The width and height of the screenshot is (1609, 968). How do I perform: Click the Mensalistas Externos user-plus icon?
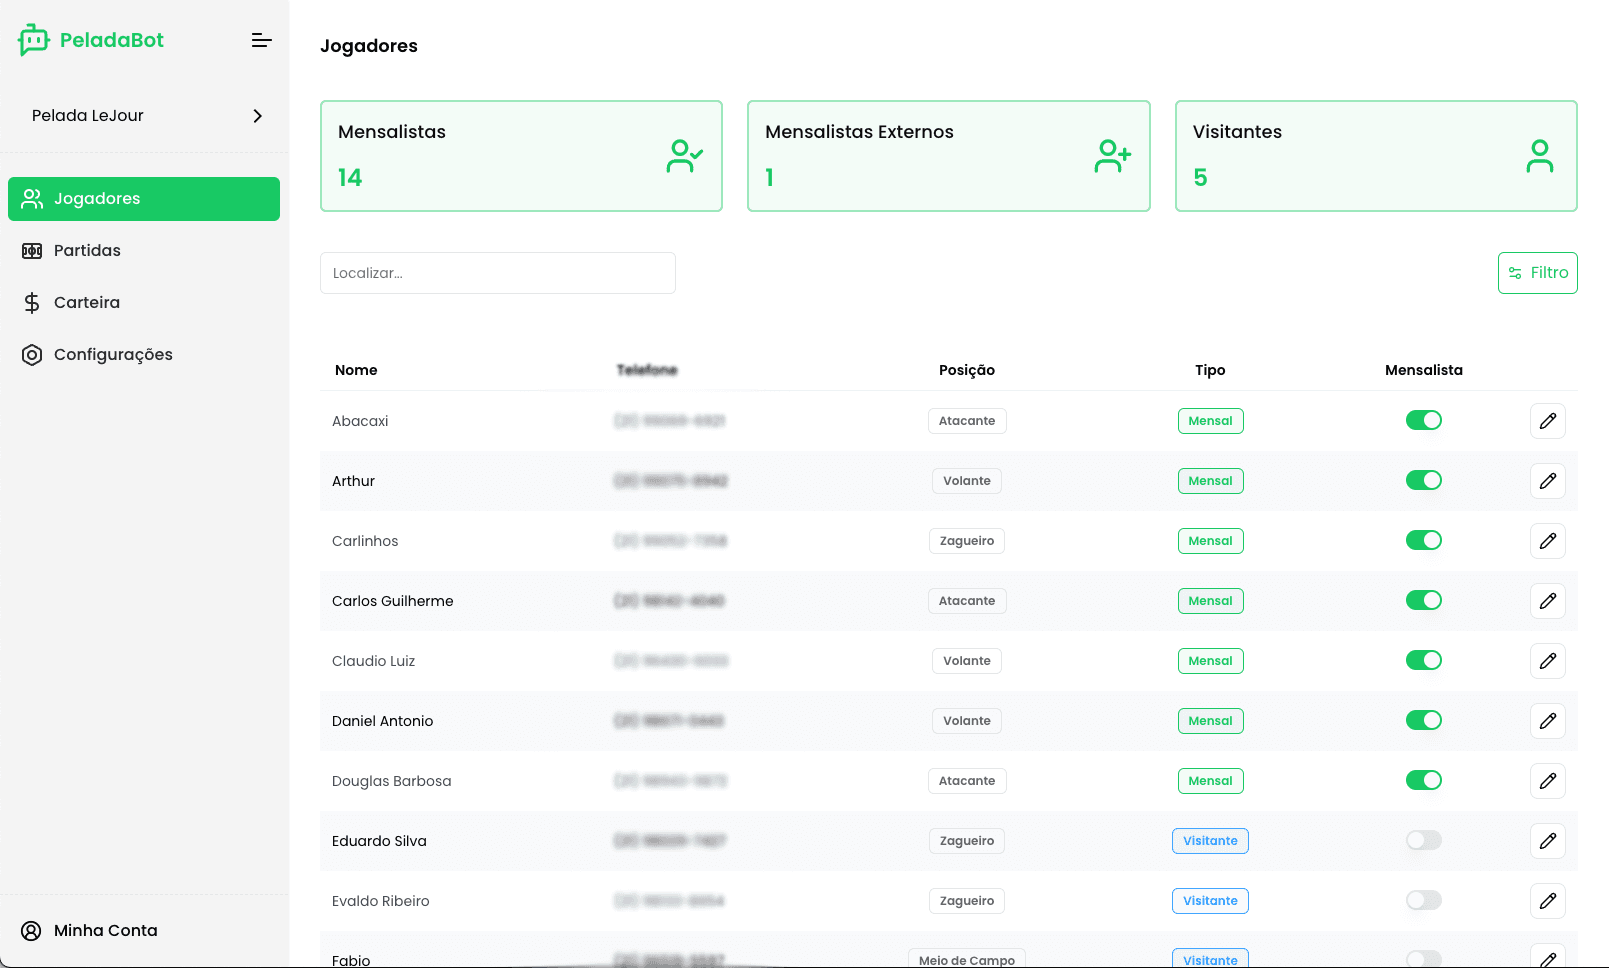click(x=1112, y=156)
